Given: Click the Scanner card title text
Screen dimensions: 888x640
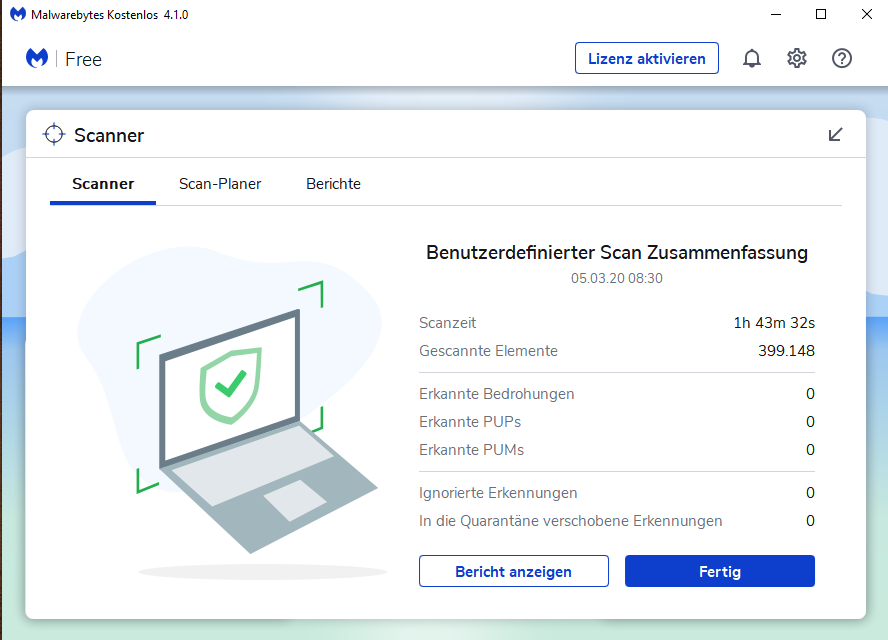Looking at the screenshot, I should click(x=109, y=135).
